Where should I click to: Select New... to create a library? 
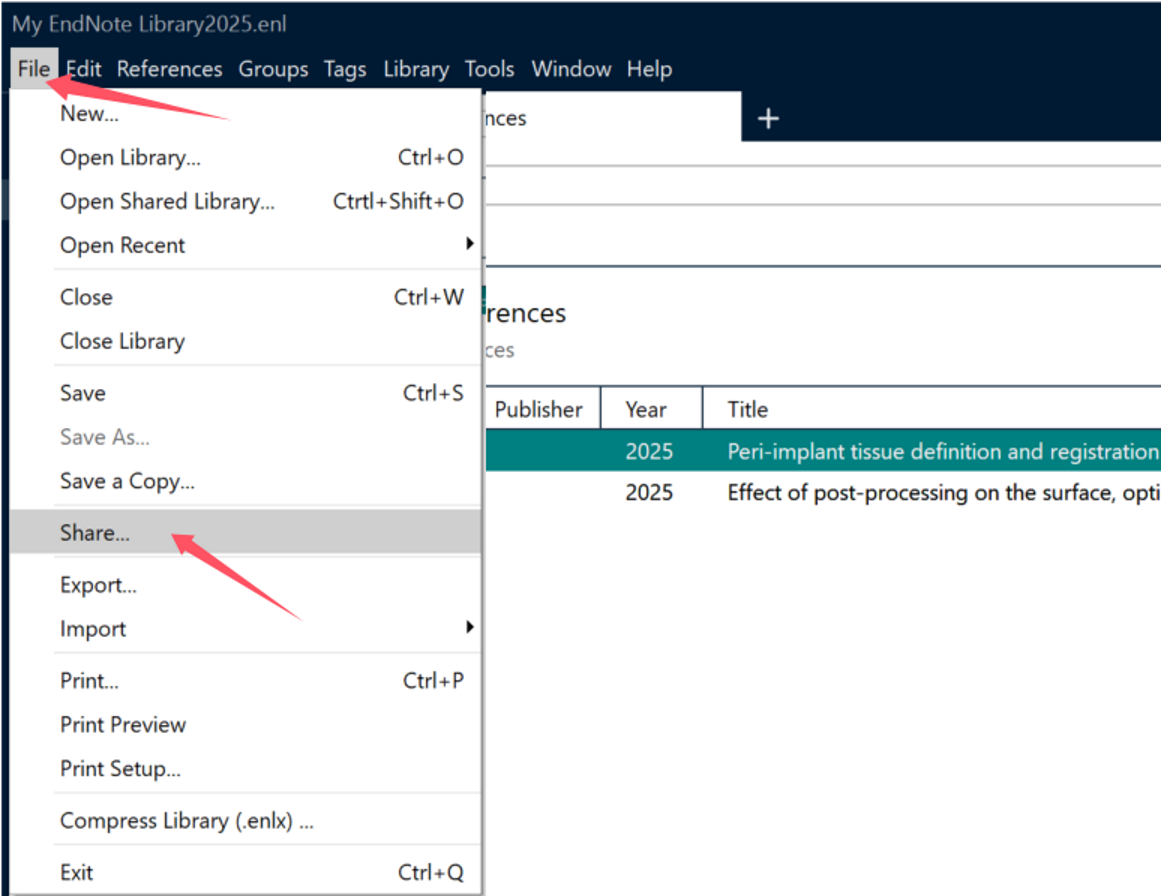(x=88, y=113)
